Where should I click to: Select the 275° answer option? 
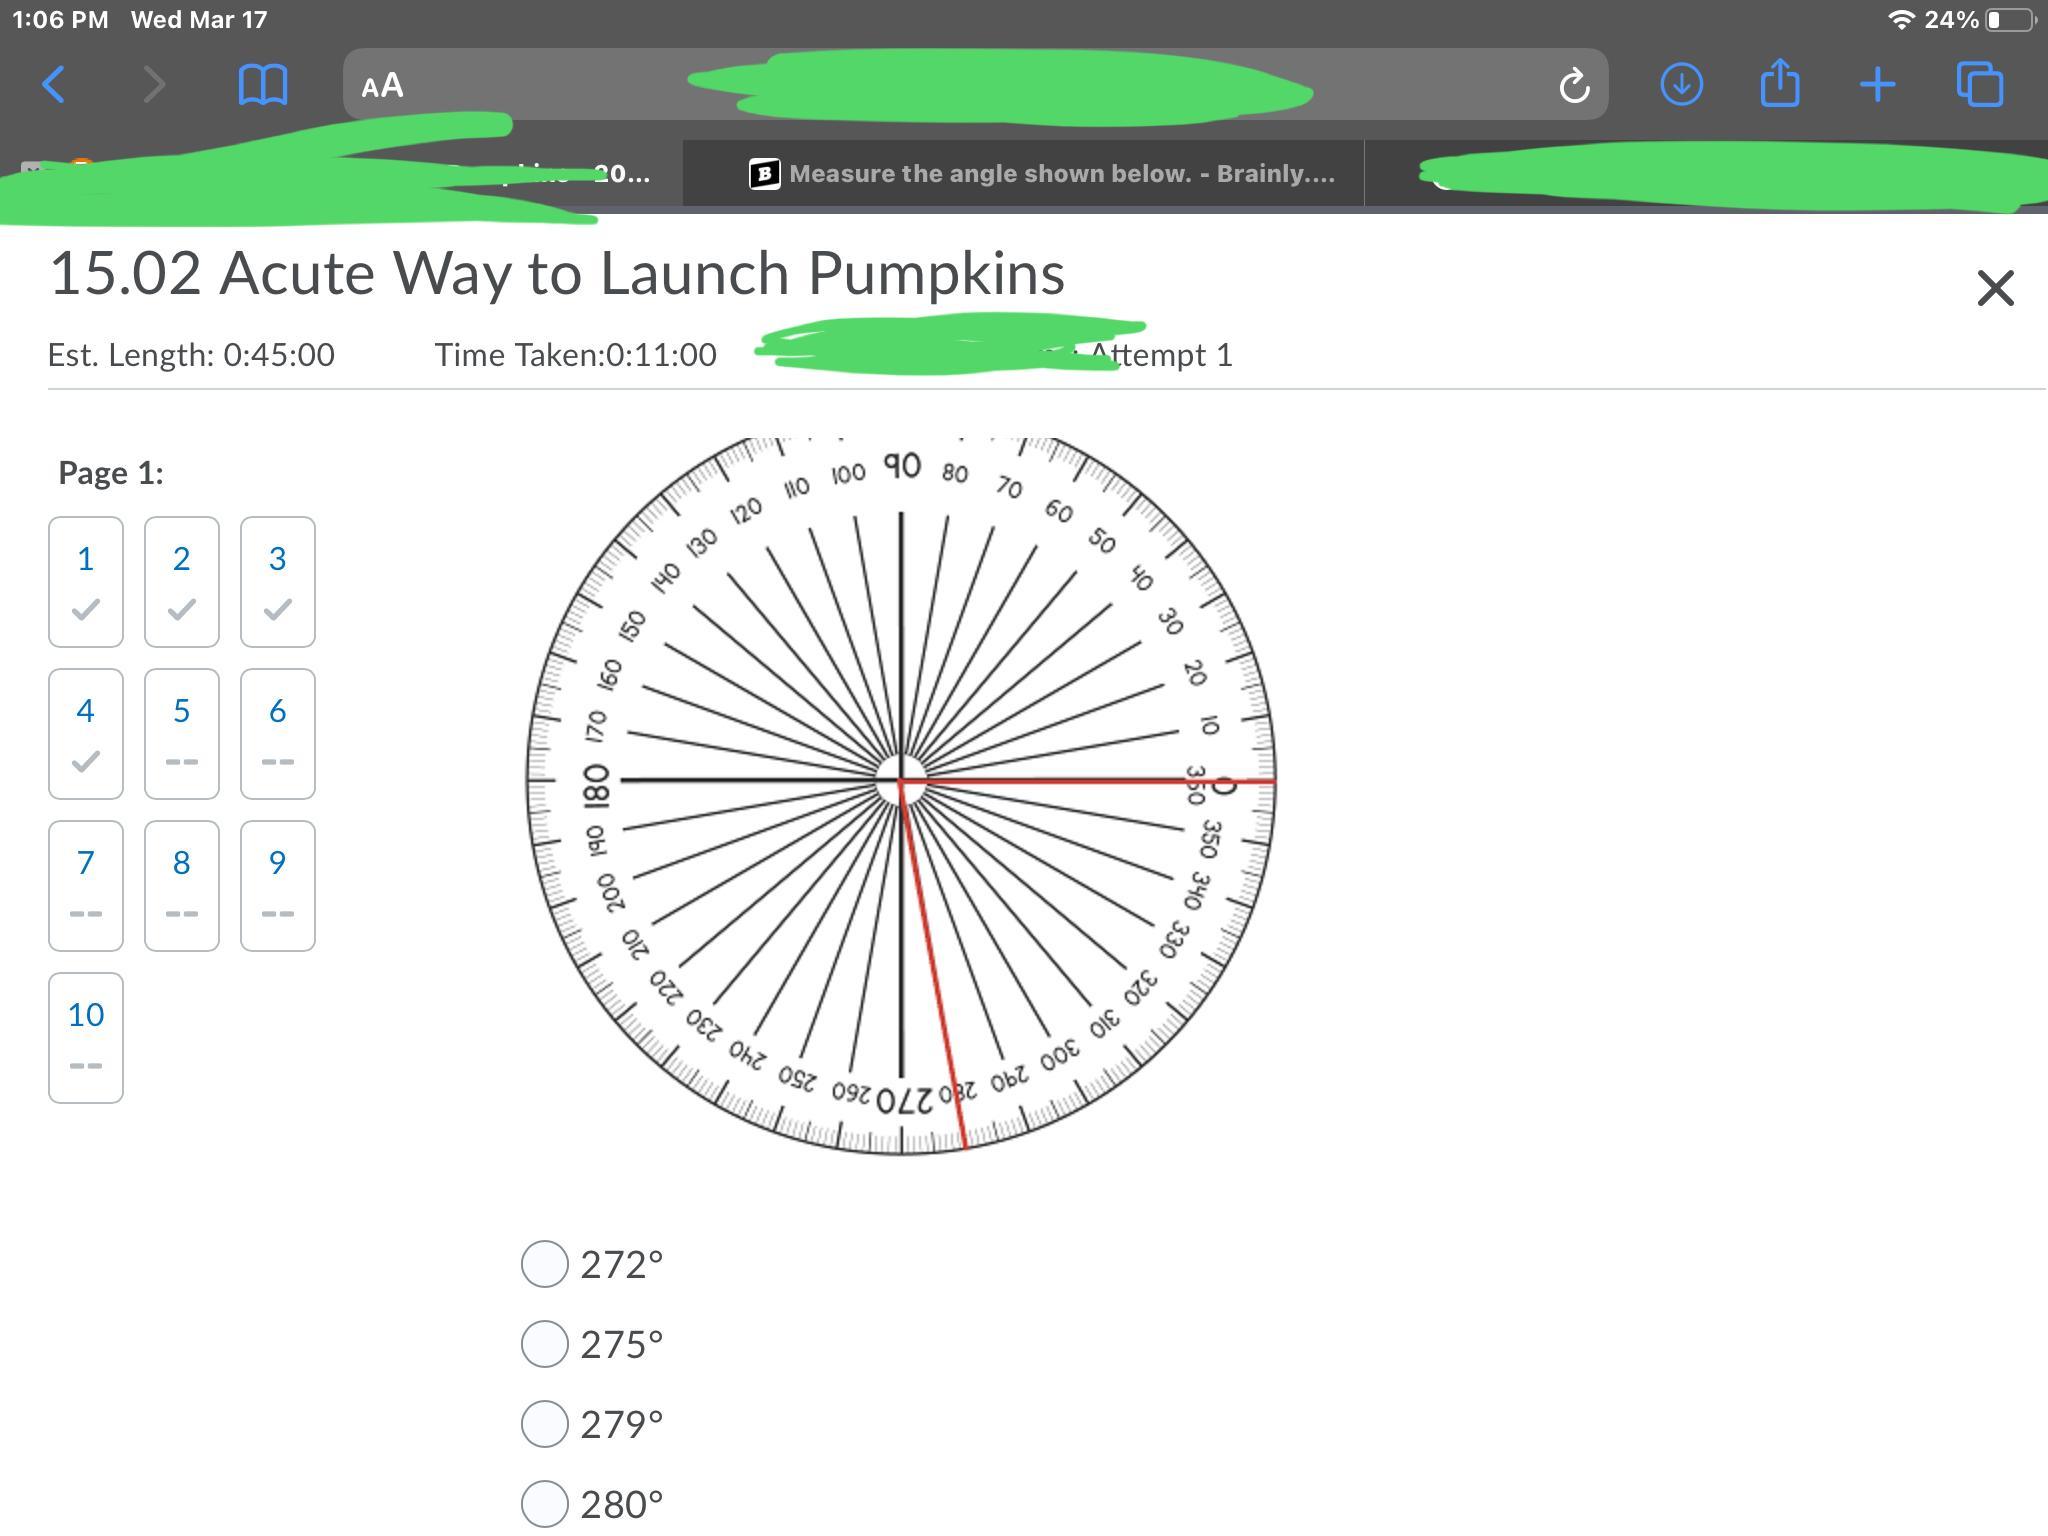pos(545,1344)
